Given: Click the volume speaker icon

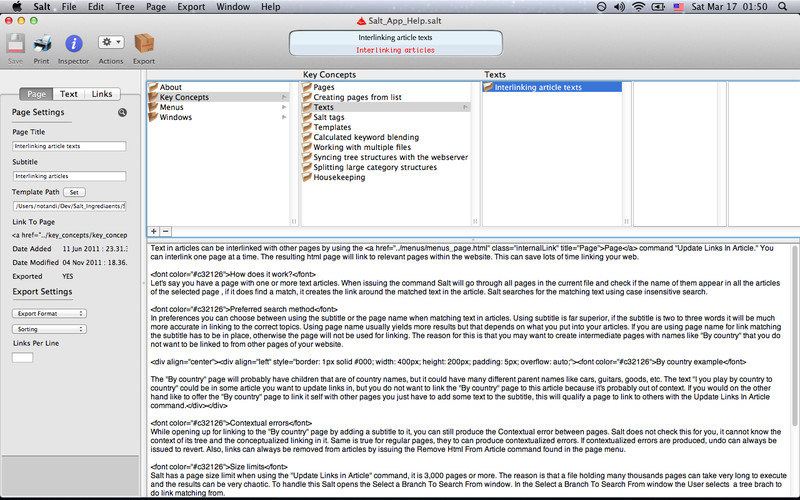Looking at the screenshot, I should click(619, 7).
